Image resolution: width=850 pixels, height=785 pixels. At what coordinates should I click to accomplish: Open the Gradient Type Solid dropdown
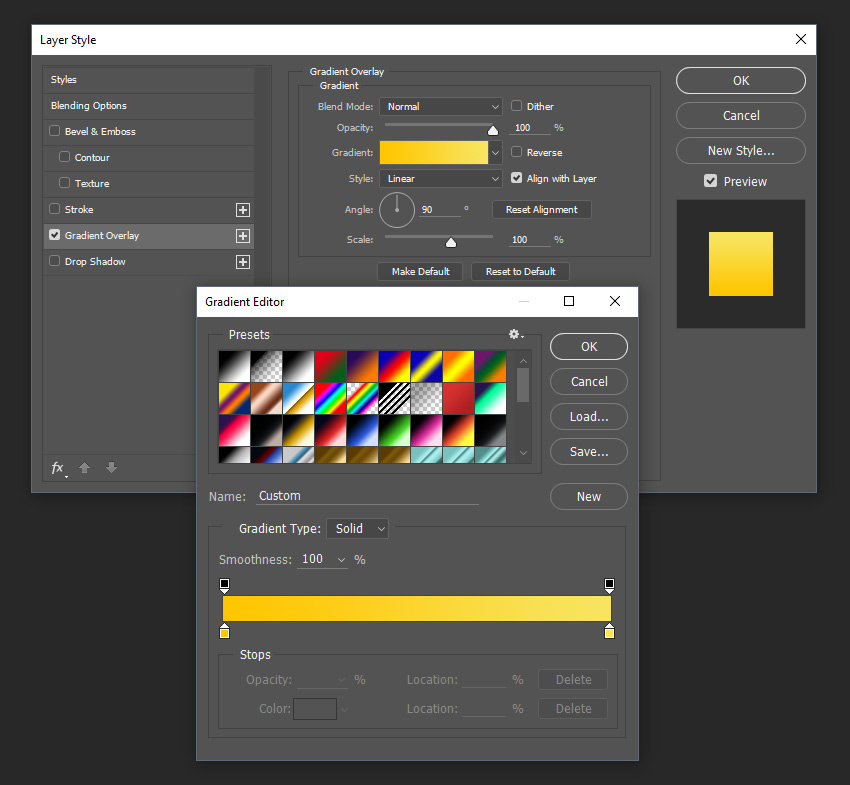(x=357, y=529)
